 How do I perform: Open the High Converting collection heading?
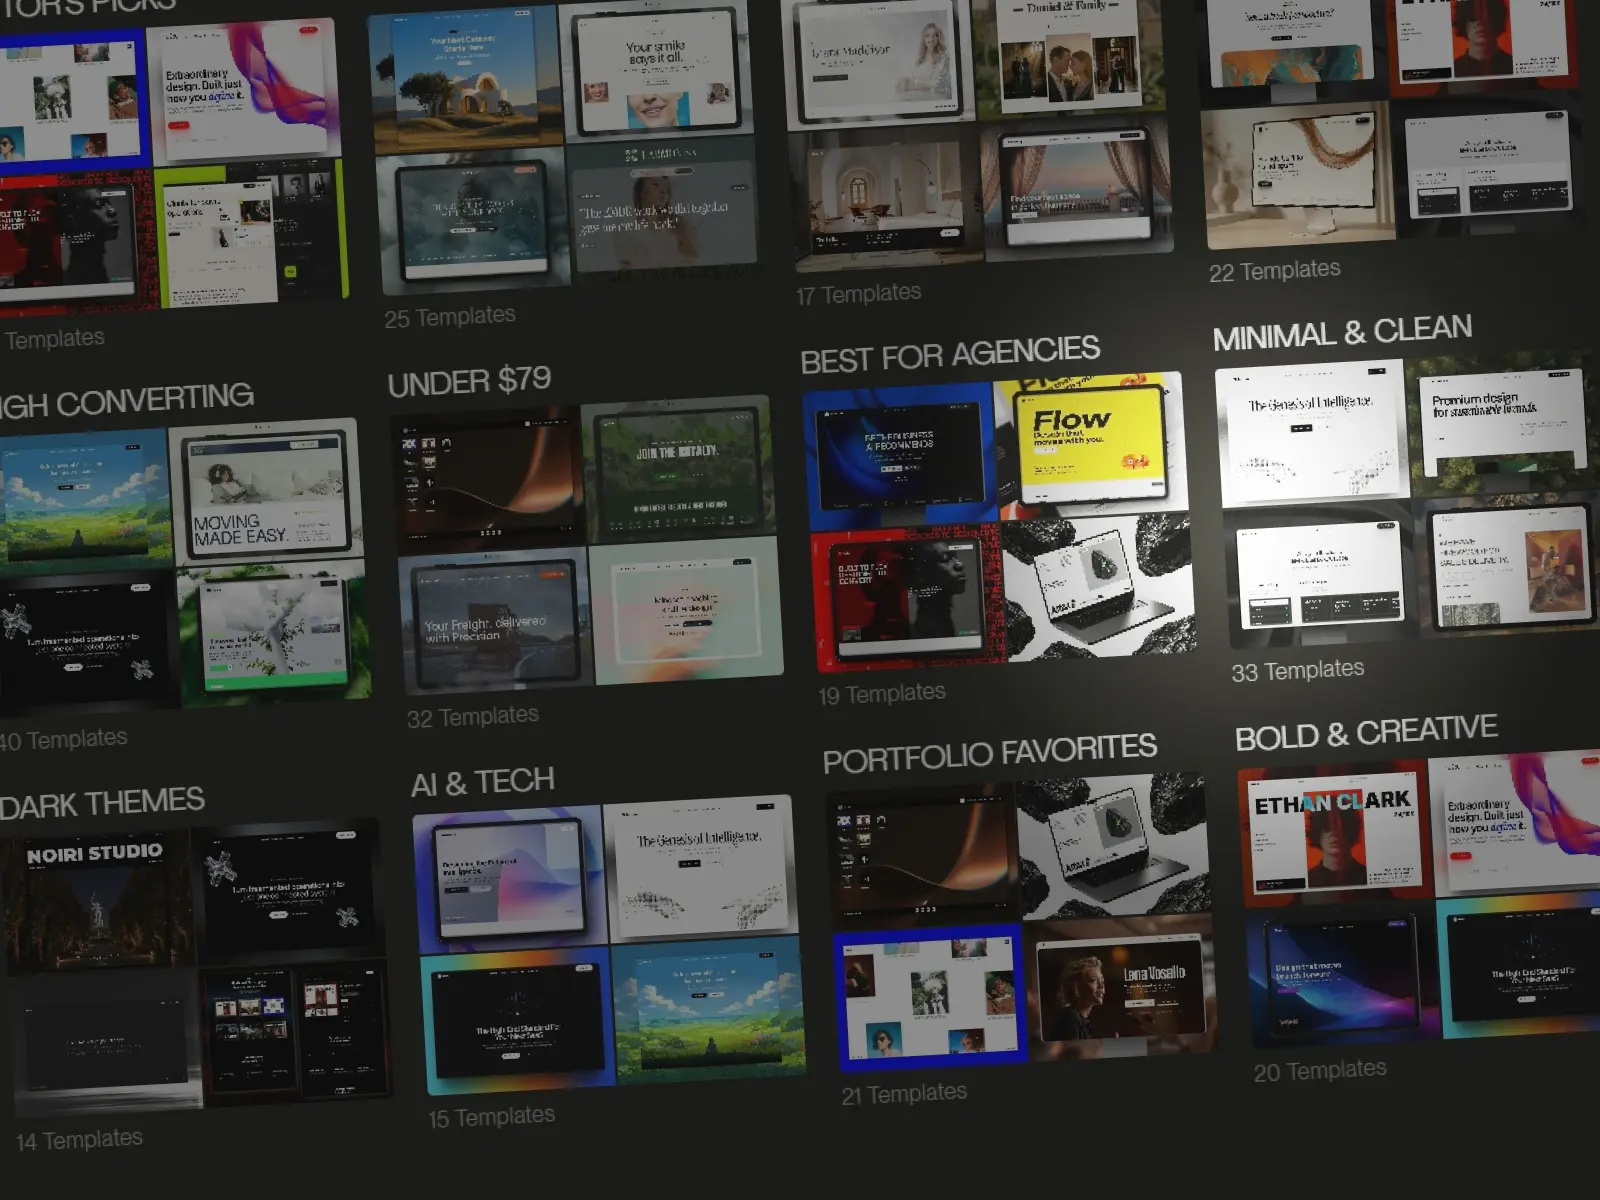click(x=125, y=401)
